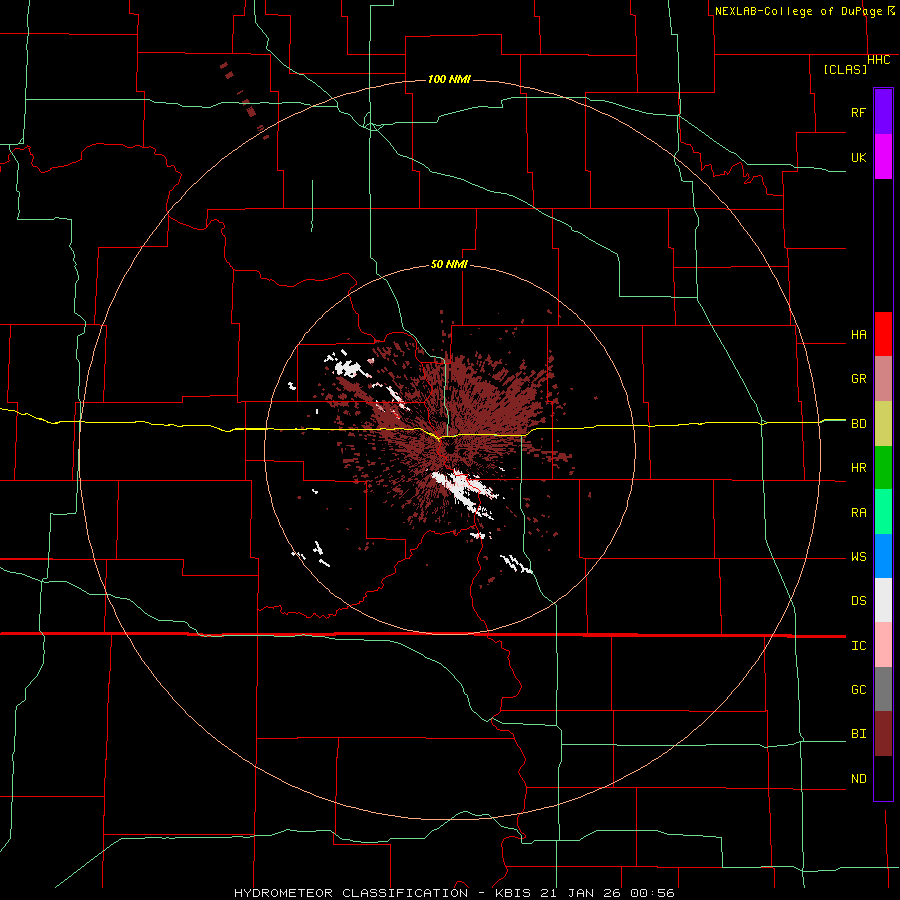Pick the HR green legend swatch
The image size is (900, 900).
pyautogui.click(x=883, y=468)
